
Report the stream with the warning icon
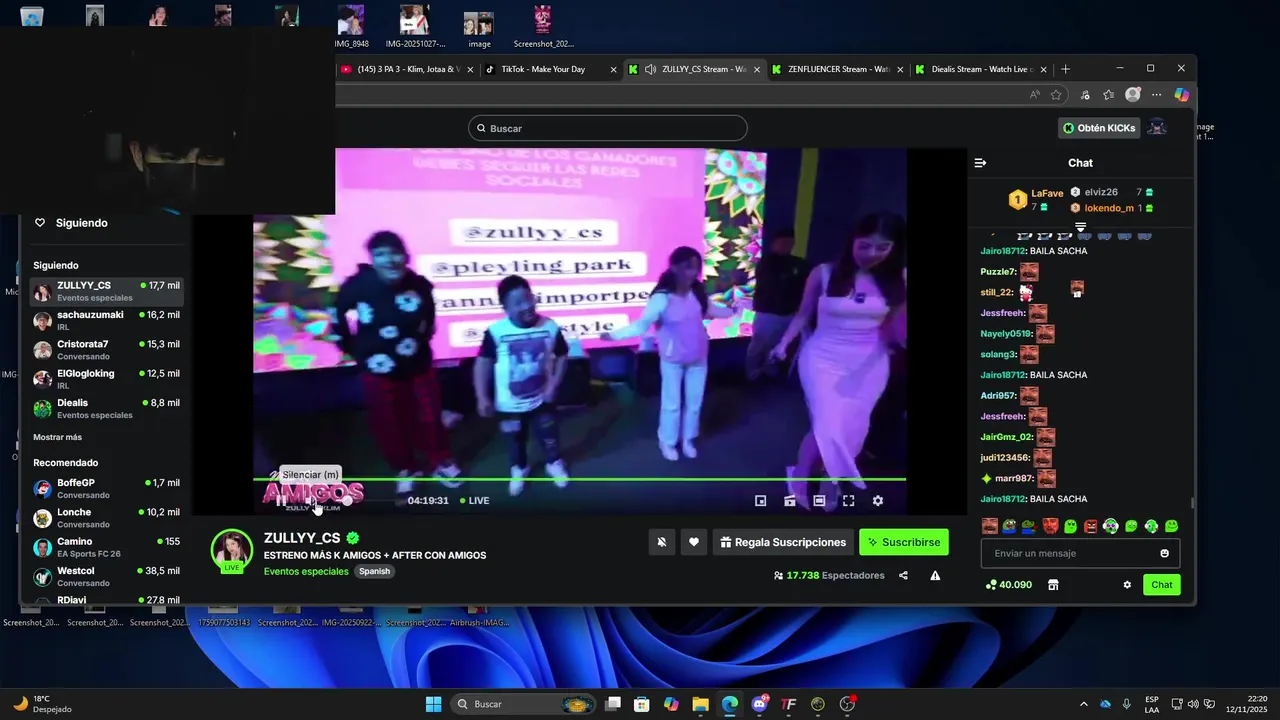935,576
